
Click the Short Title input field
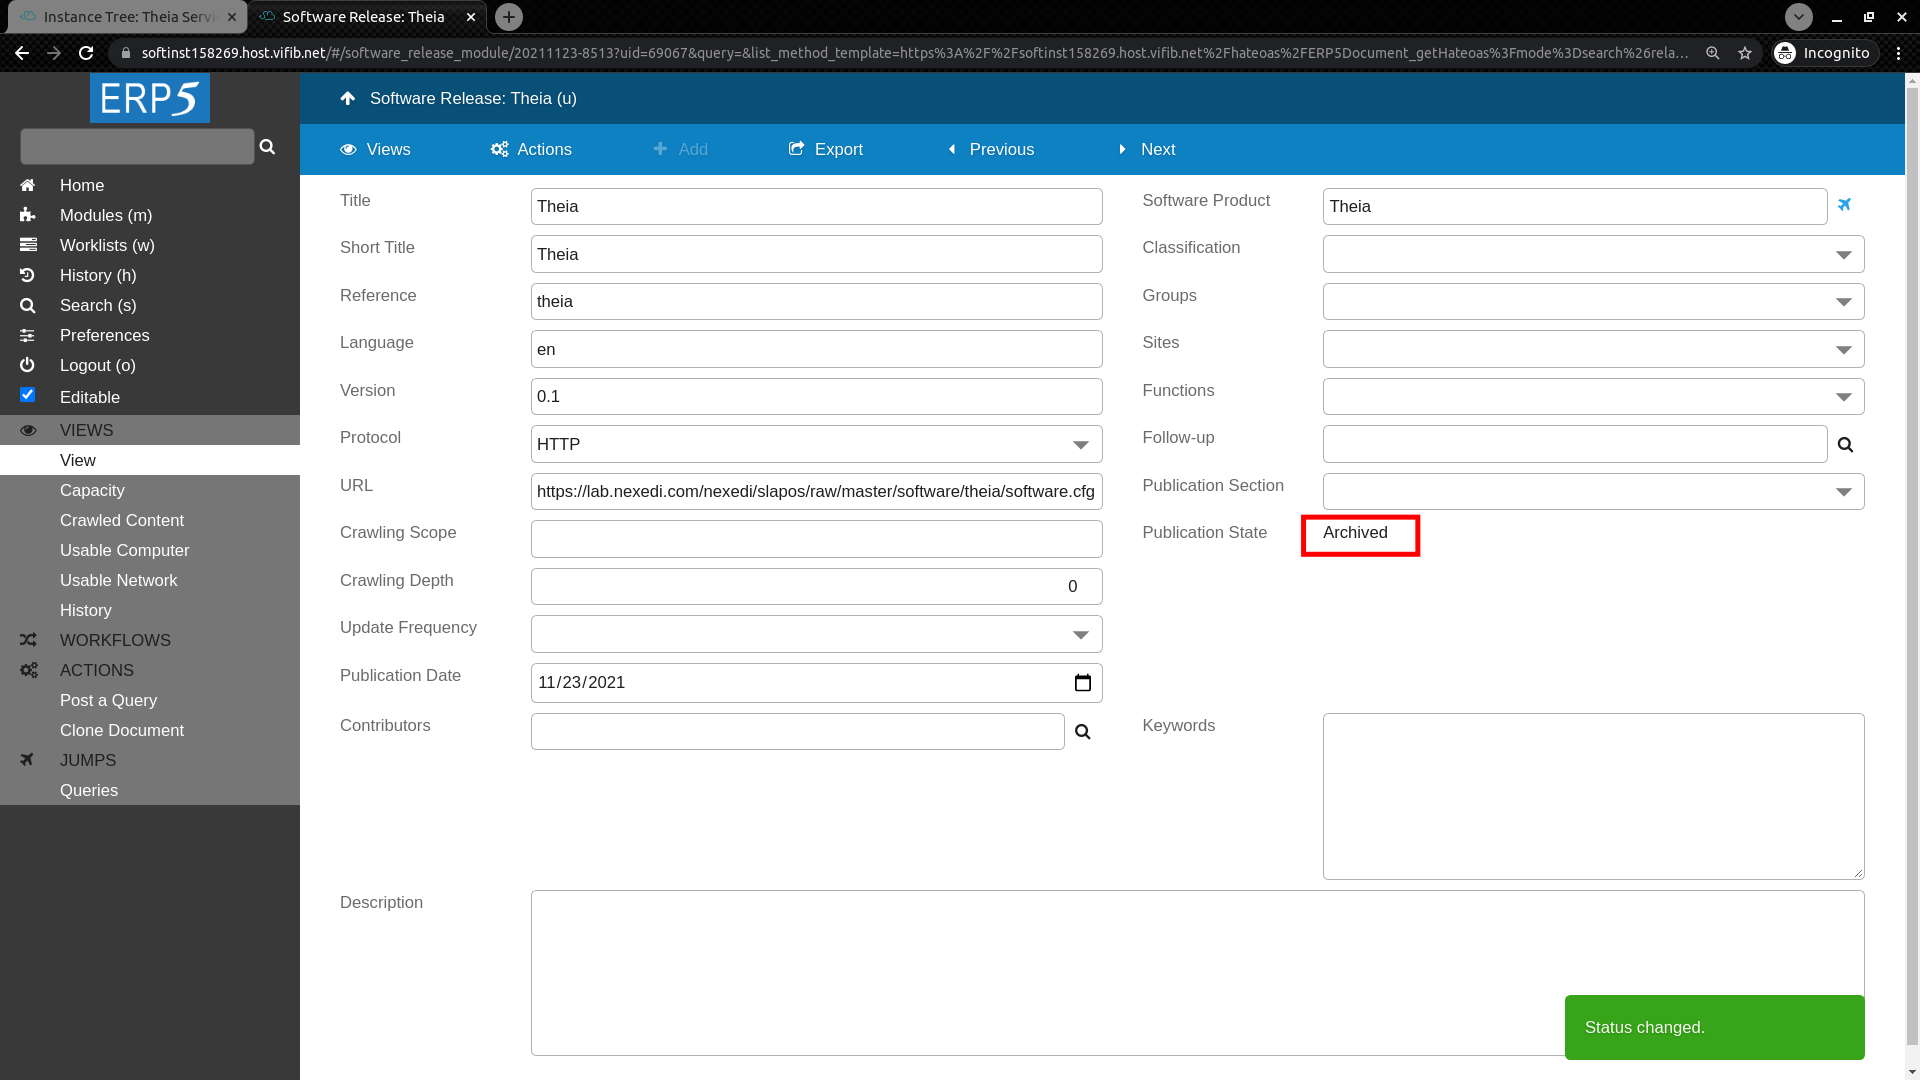(x=817, y=254)
